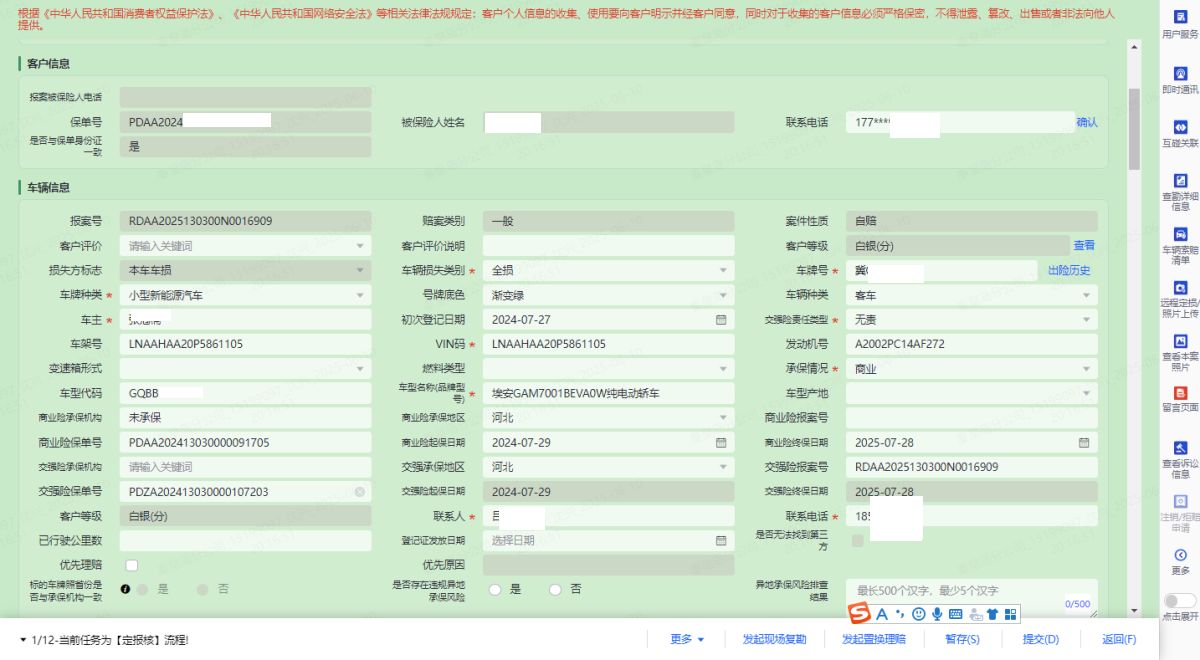The height and width of the screenshot is (660, 1200).
Task: Expand the 车牌种类 dropdown
Action: [360, 296]
